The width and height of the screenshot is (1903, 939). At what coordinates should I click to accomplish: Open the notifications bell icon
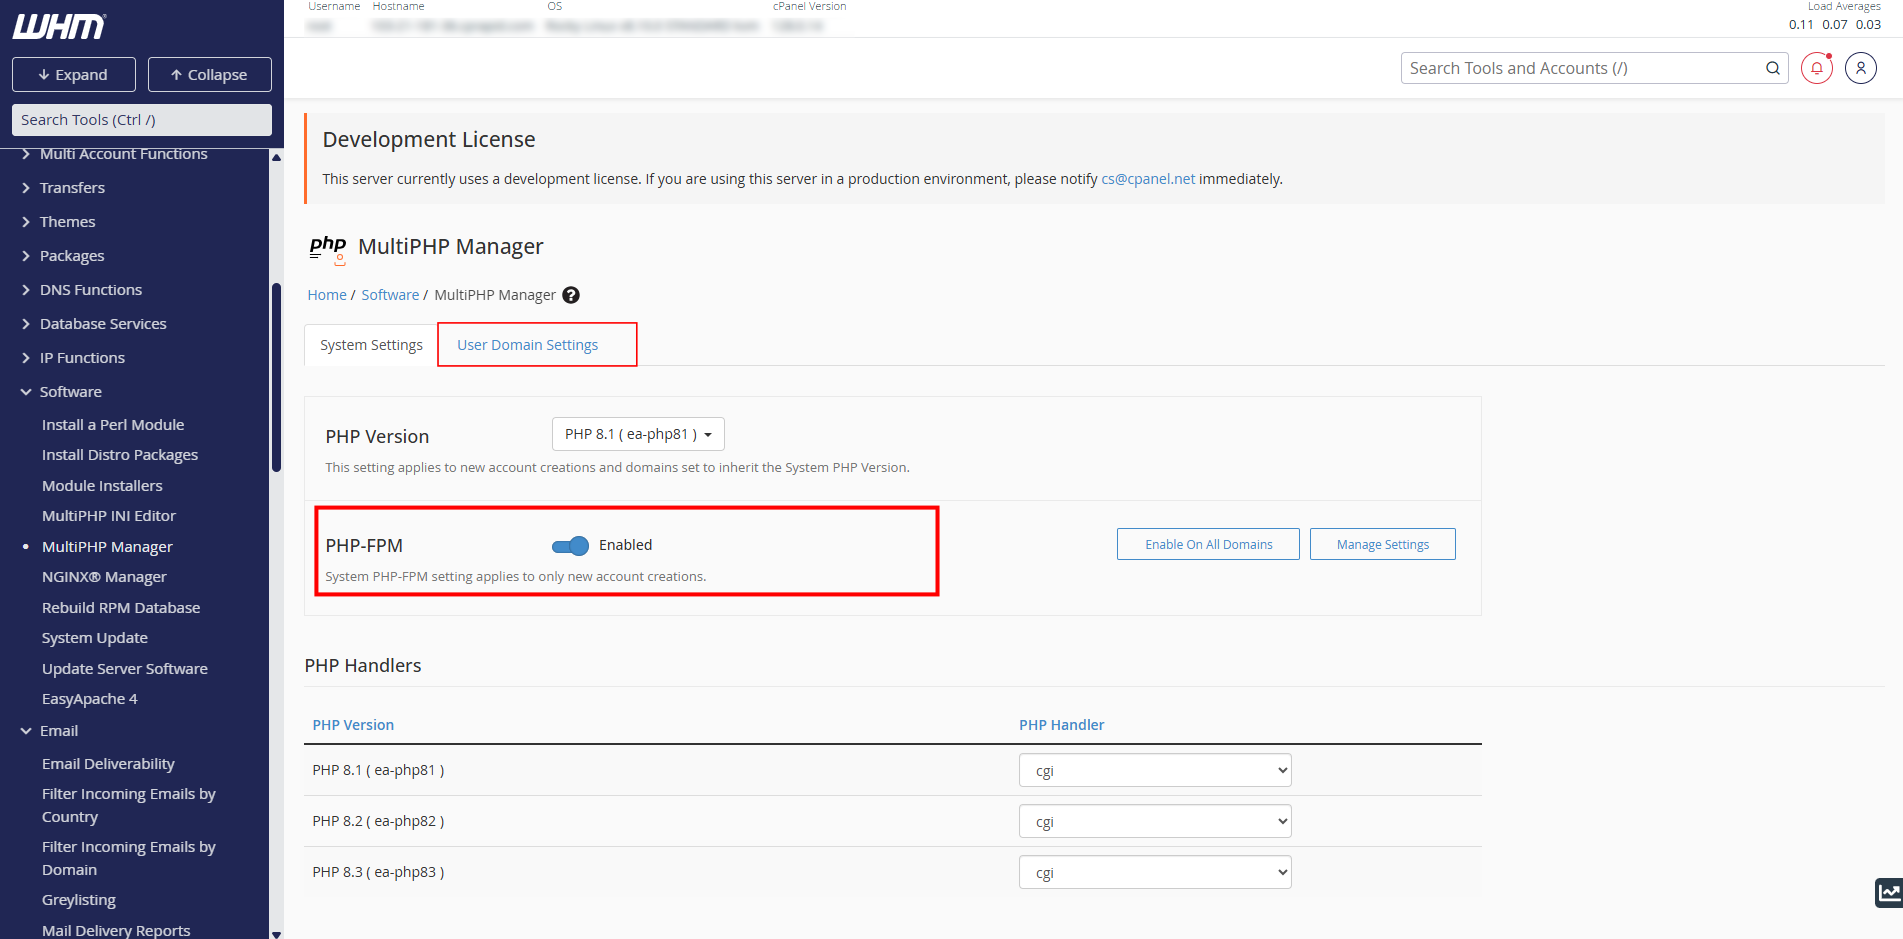click(x=1817, y=68)
